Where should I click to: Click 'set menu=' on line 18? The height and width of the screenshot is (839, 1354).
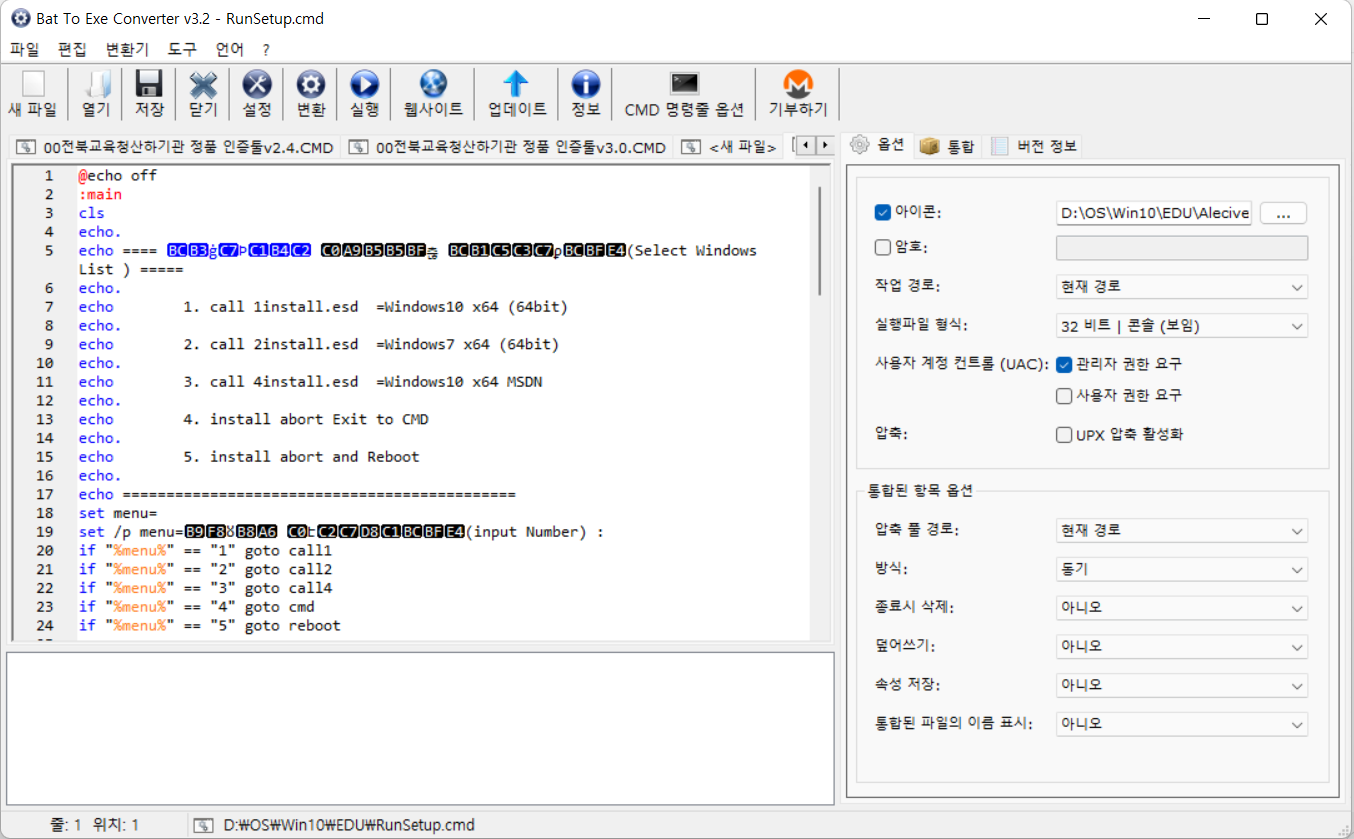[118, 514]
